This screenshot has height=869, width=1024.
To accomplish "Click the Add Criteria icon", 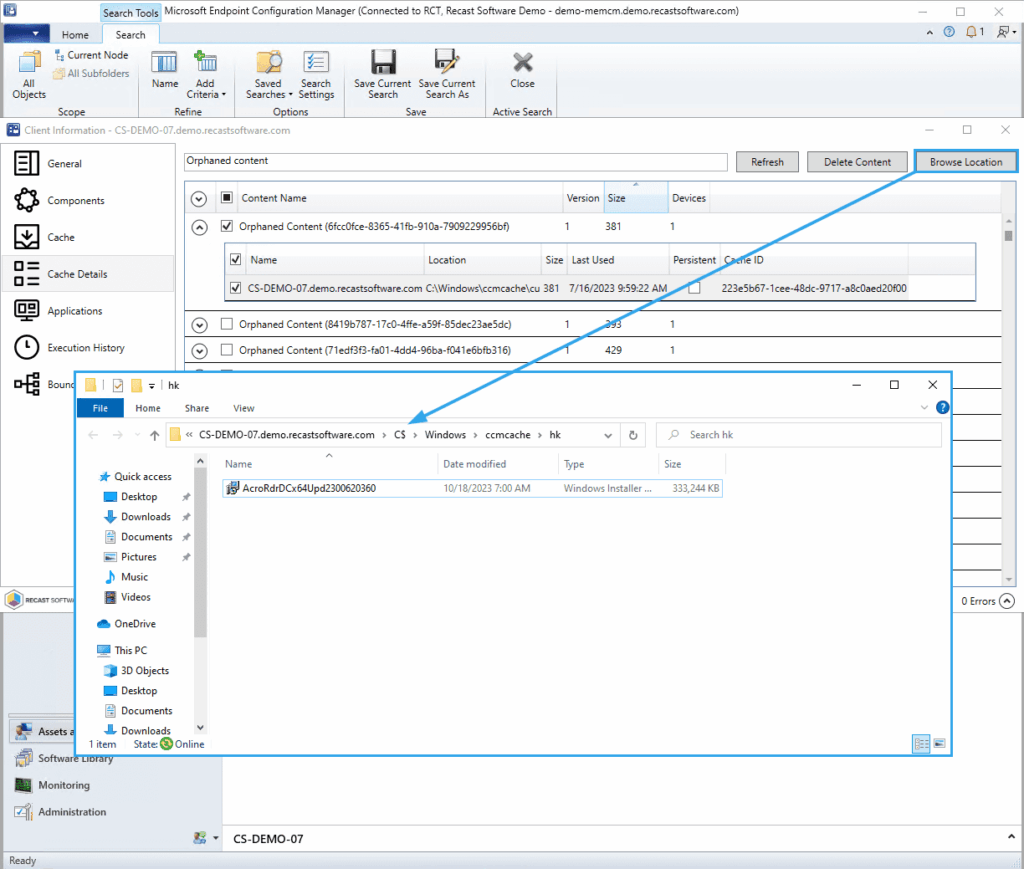I will click(205, 63).
